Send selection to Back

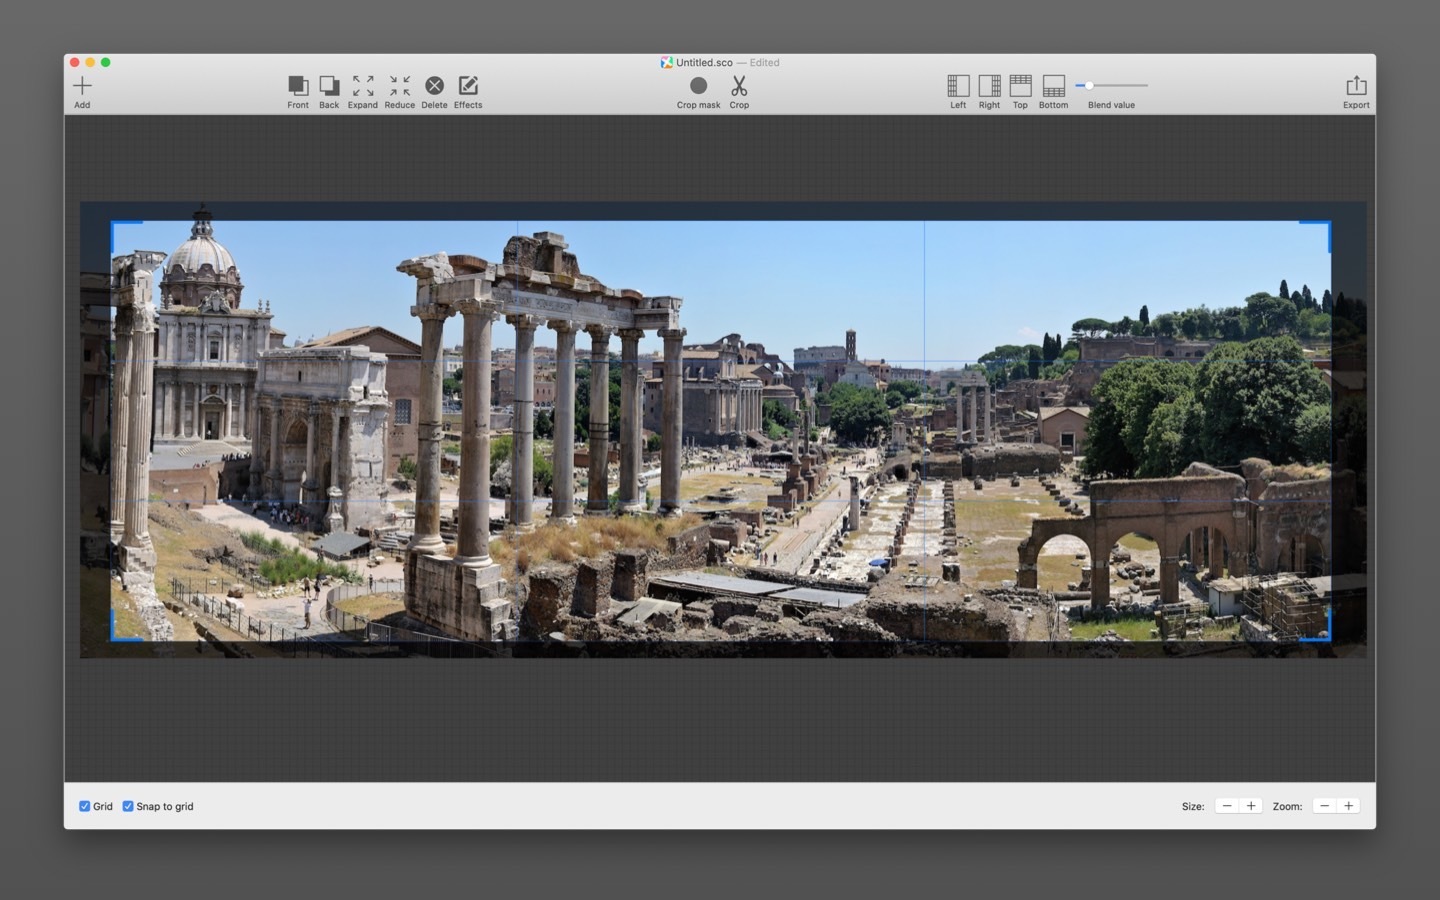point(329,86)
